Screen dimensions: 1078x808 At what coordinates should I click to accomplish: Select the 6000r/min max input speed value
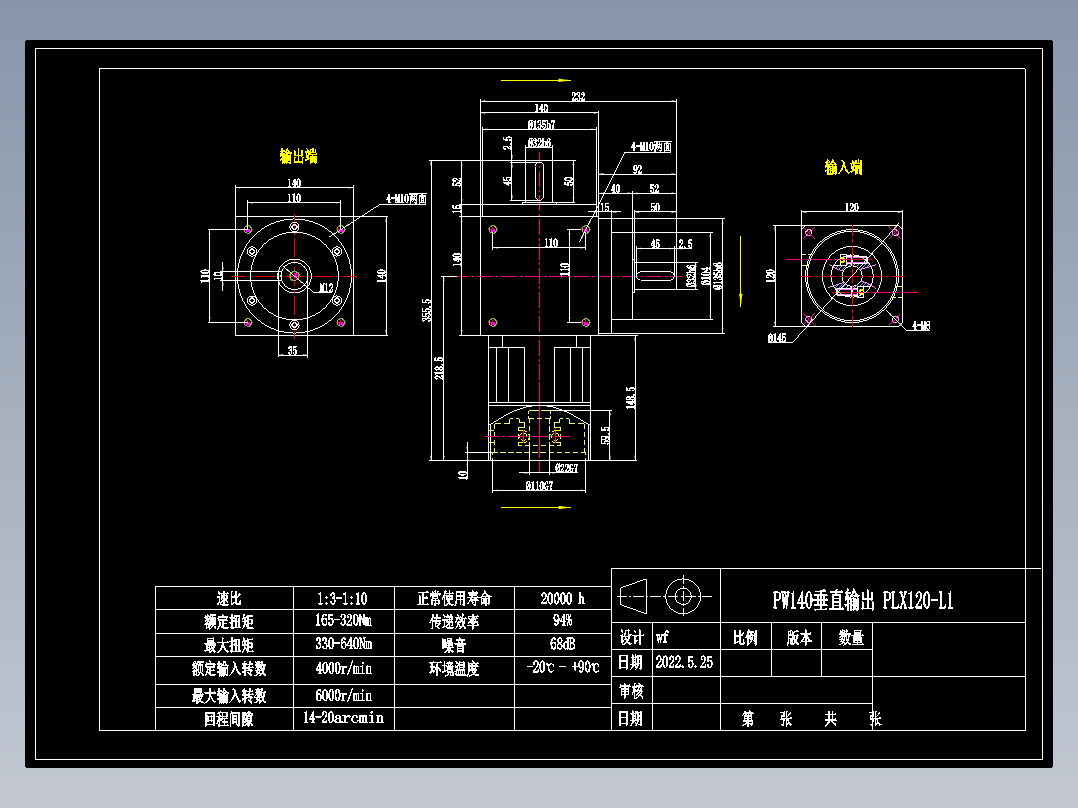(x=344, y=694)
